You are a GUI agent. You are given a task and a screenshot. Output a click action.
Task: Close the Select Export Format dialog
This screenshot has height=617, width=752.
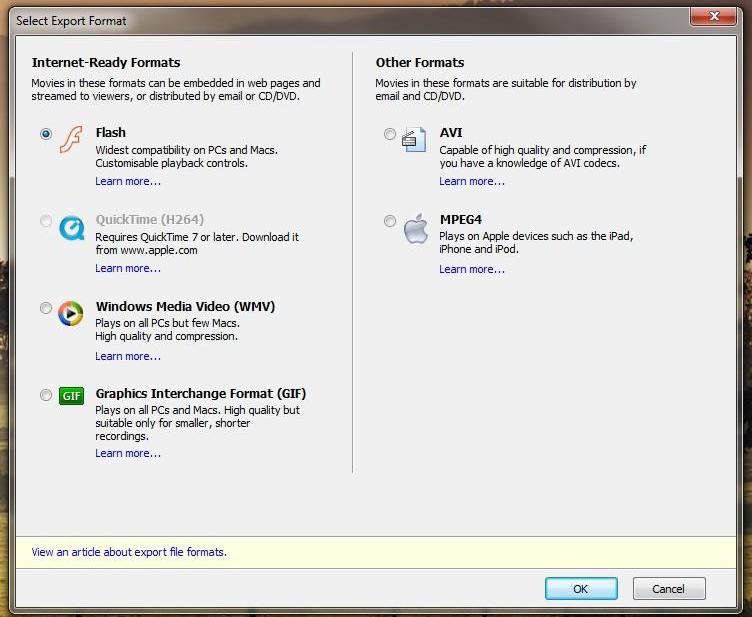pos(713,17)
